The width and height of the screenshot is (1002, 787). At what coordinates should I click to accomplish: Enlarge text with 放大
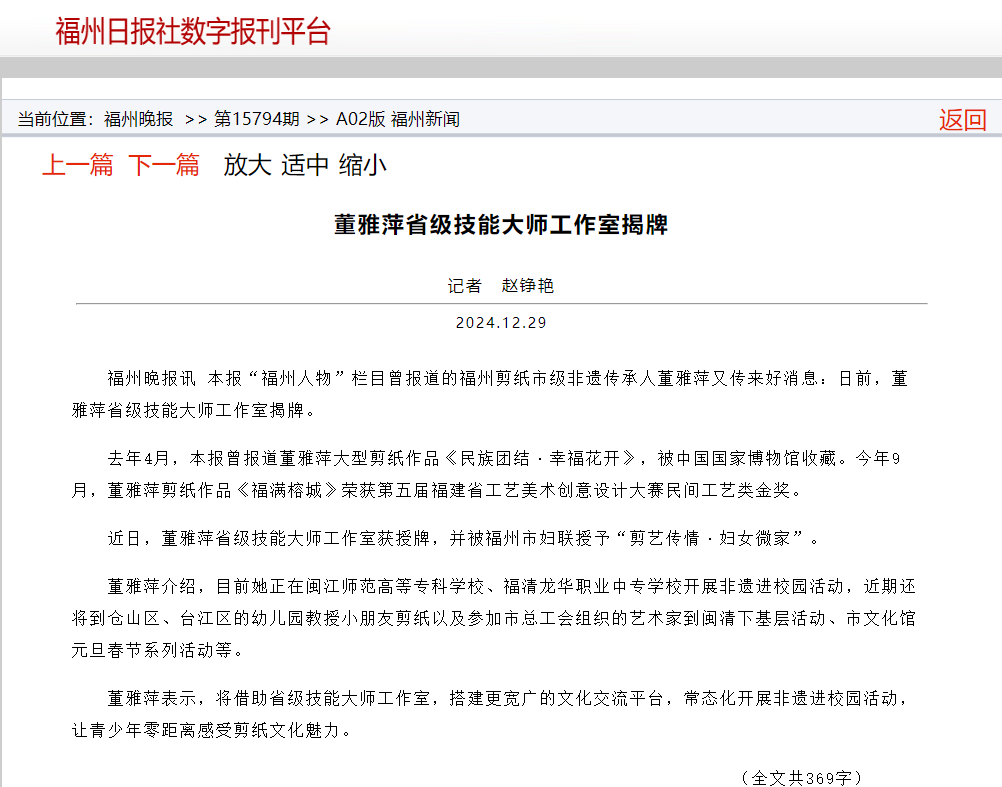tap(247, 165)
